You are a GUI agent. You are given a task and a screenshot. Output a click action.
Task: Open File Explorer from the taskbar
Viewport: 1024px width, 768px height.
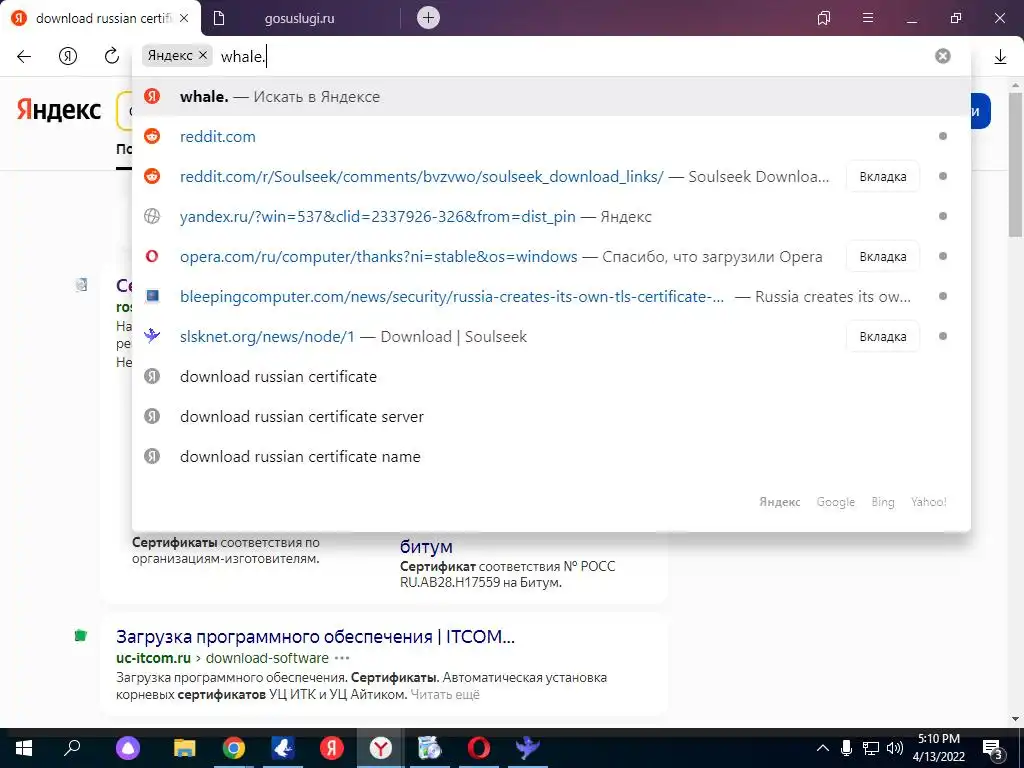tap(184, 748)
